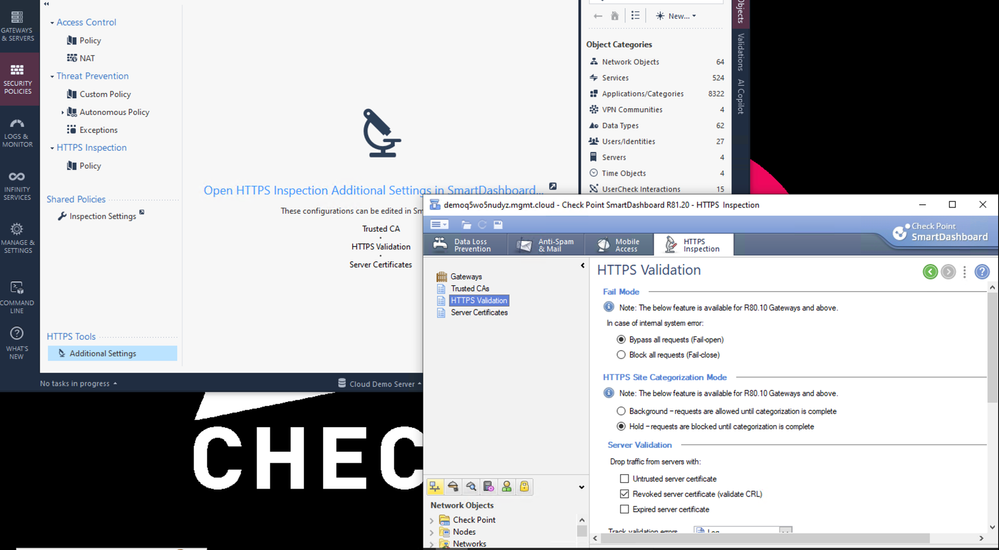The height and width of the screenshot is (550, 999).
Task: Enable Untrusted server certificate checkbox
Action: 624,479
